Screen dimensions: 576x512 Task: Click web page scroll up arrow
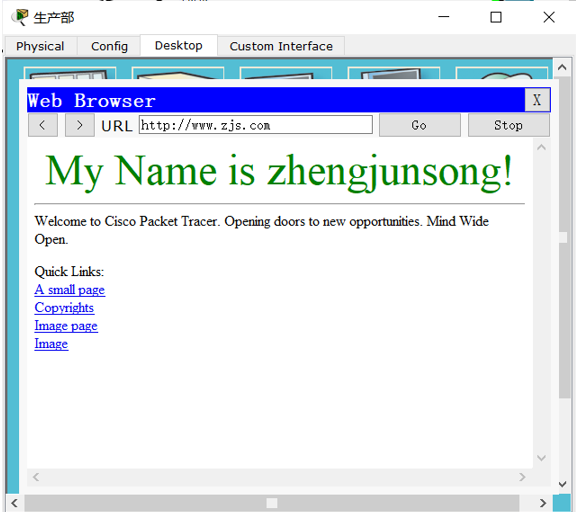pyautogui.click(x=541, y=148)
